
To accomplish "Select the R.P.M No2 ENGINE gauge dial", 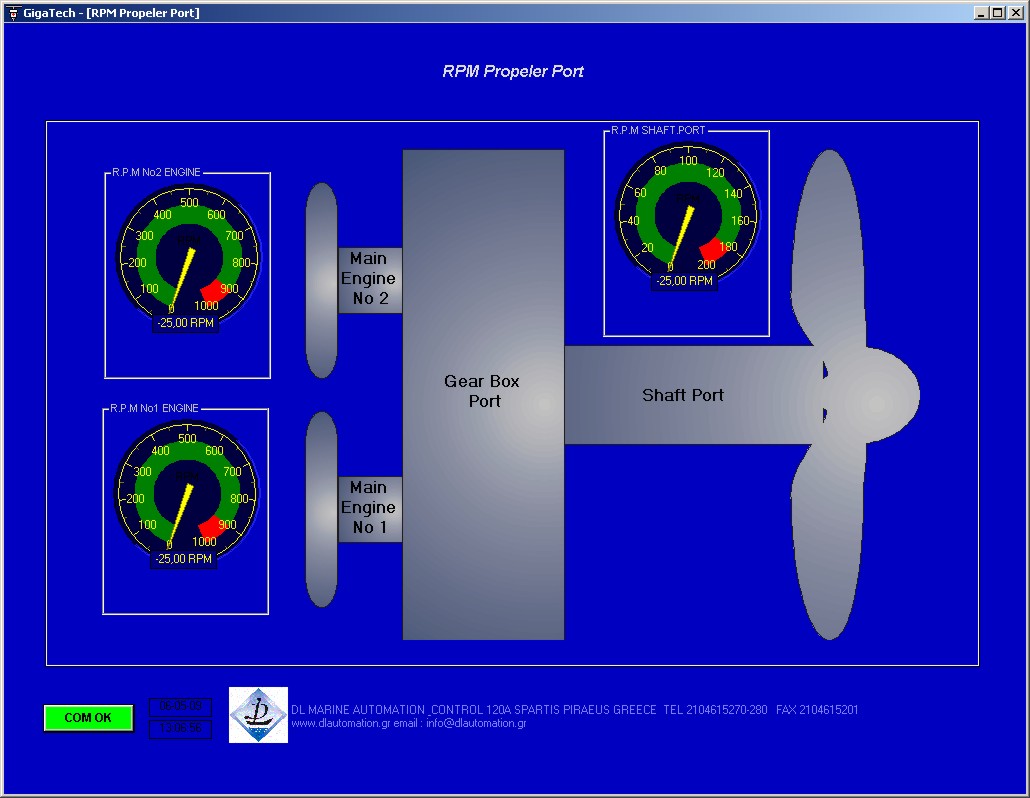I will pyautogui.click(x=188, y=251).
